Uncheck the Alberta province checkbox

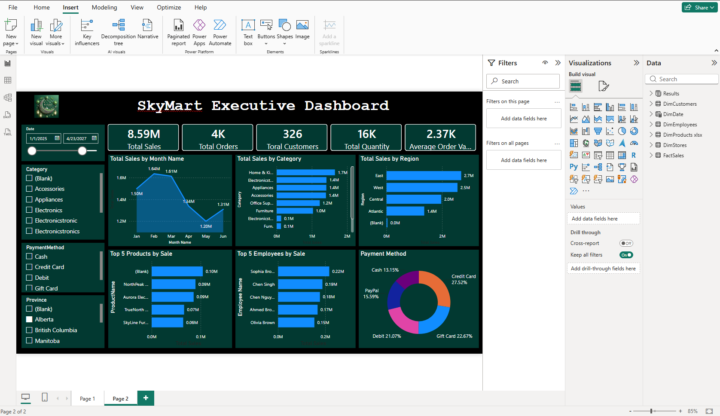(29, 319)
